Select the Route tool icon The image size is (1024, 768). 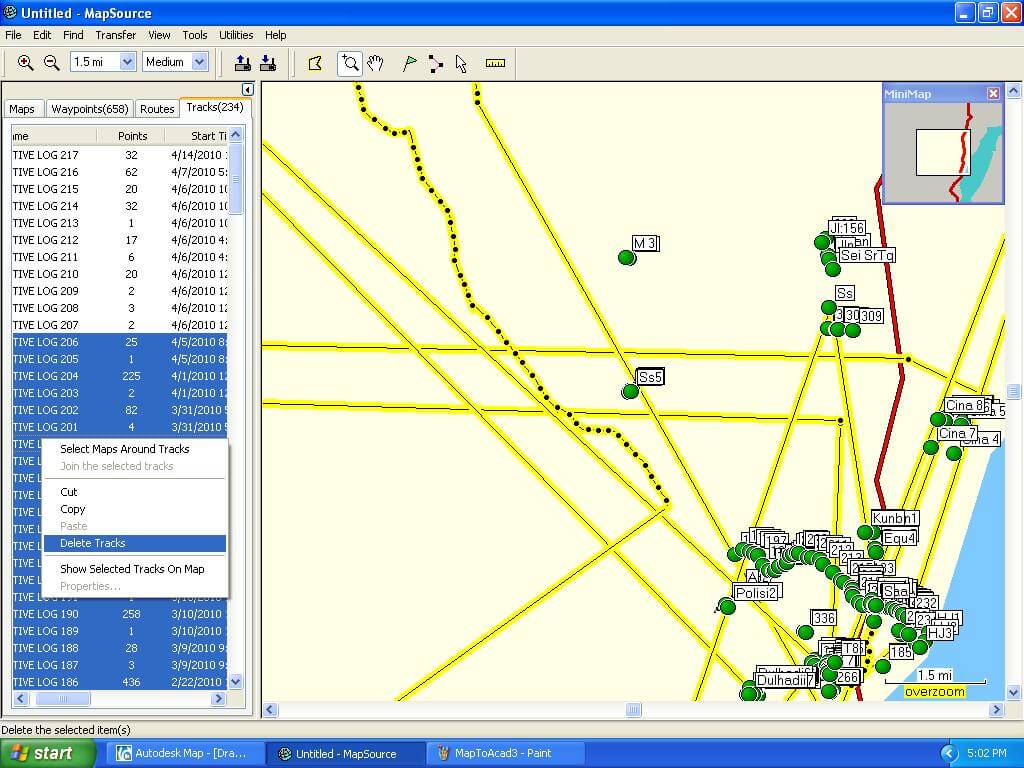pyautogui.click(x=436, y=63)
